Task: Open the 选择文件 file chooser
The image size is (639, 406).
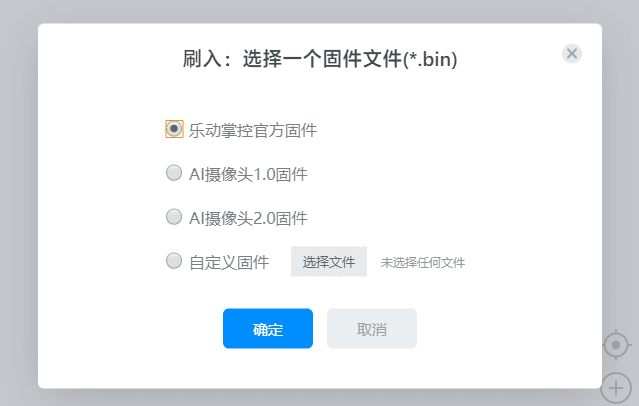Action: (x=329, y=262)
